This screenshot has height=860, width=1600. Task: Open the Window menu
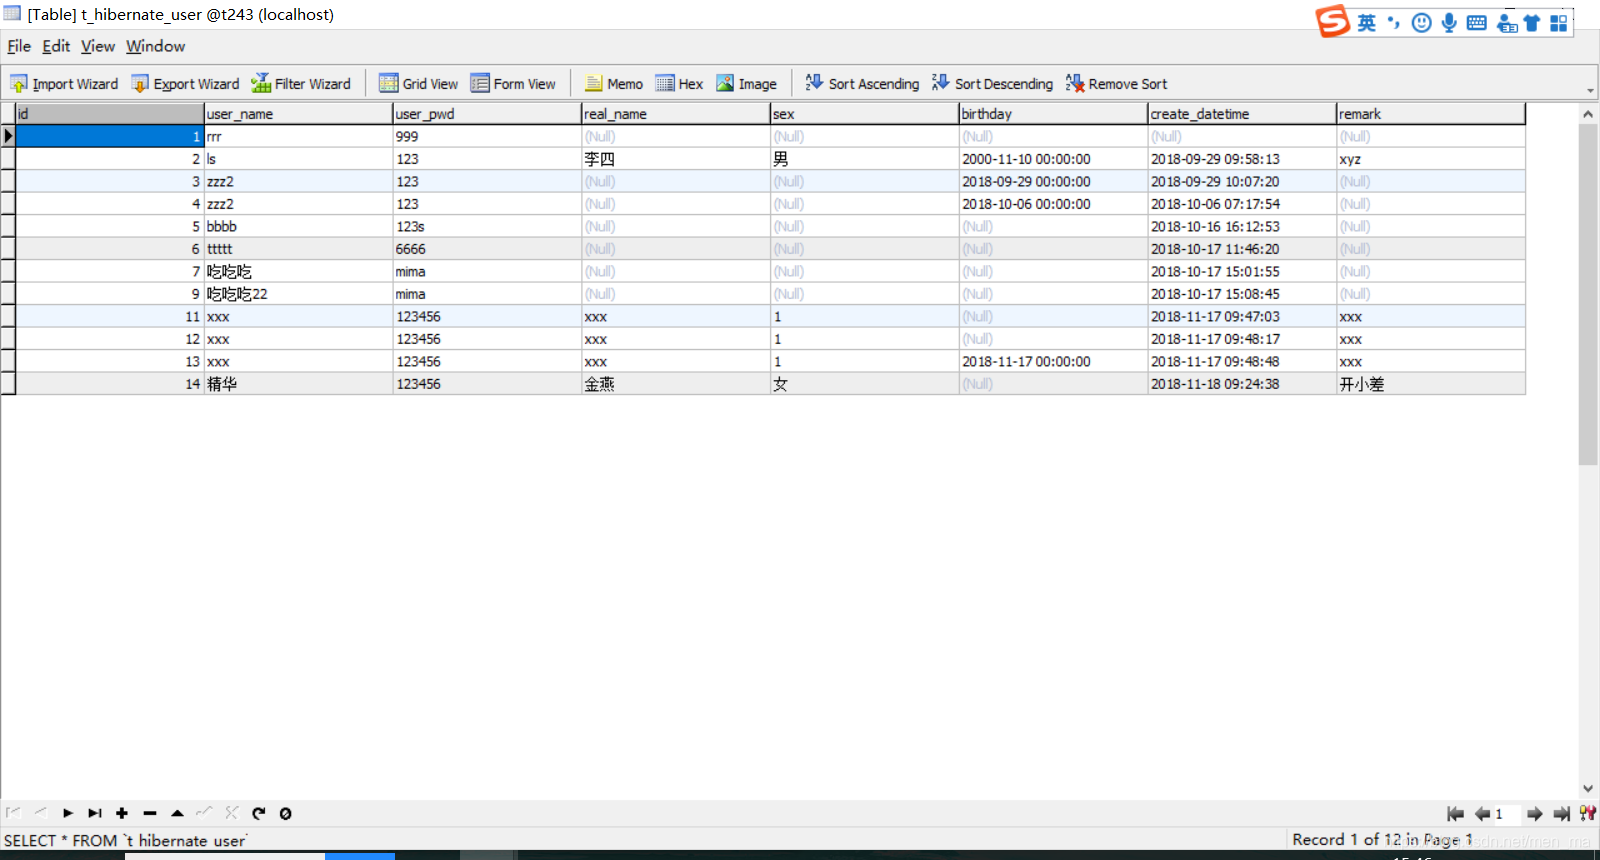(155, 46)
